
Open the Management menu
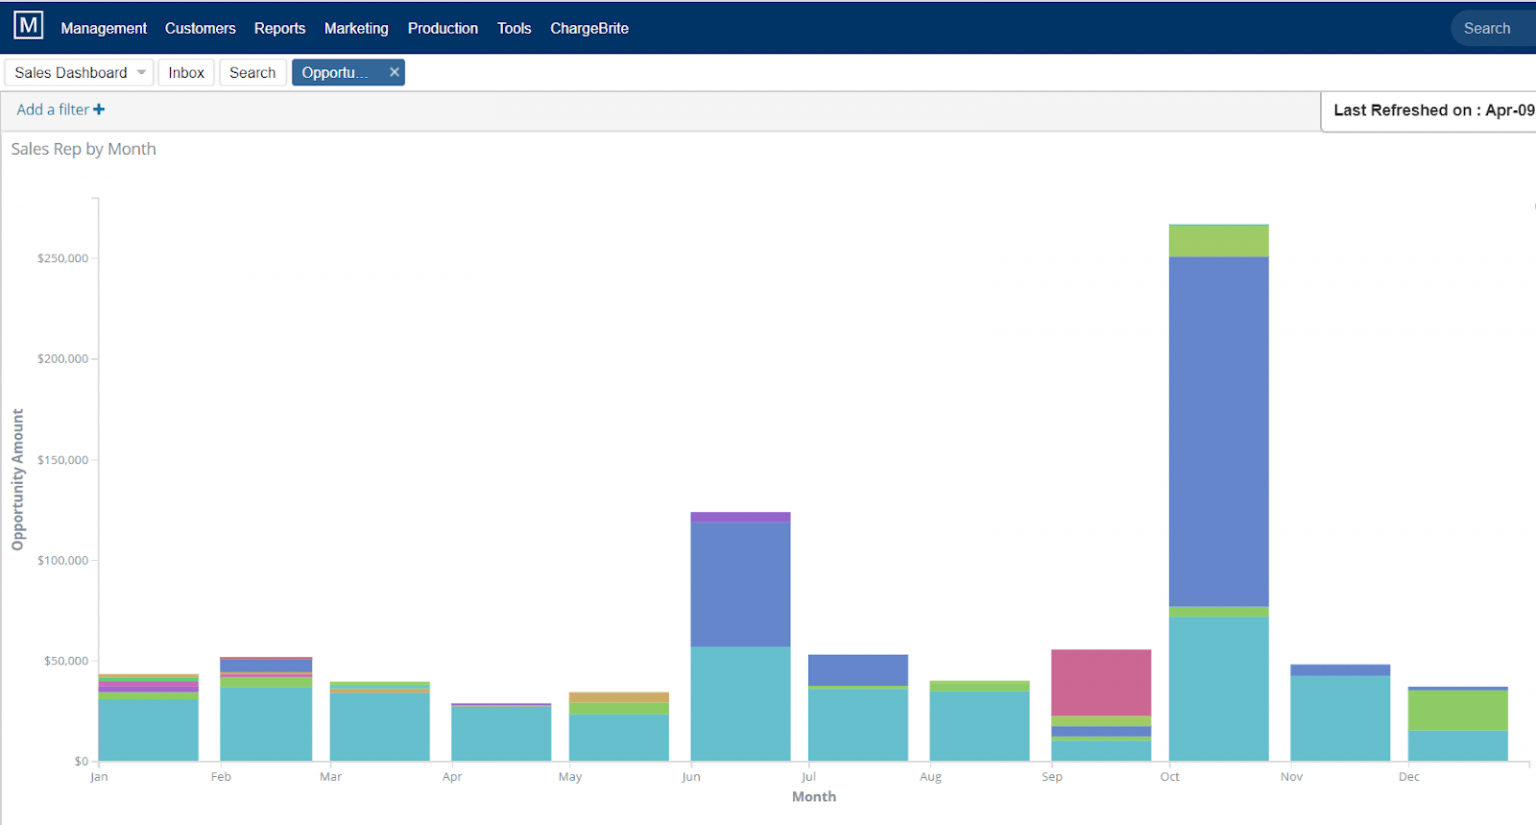(103, 28)
